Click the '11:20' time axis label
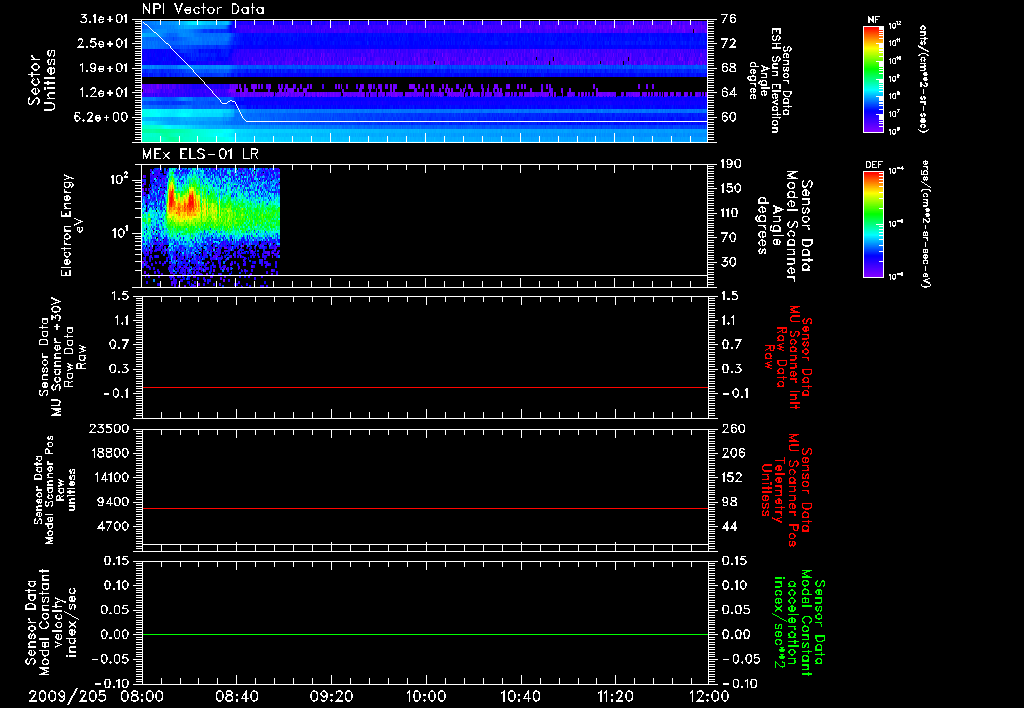Screen dimensions: 1024x708 [615, 696]
